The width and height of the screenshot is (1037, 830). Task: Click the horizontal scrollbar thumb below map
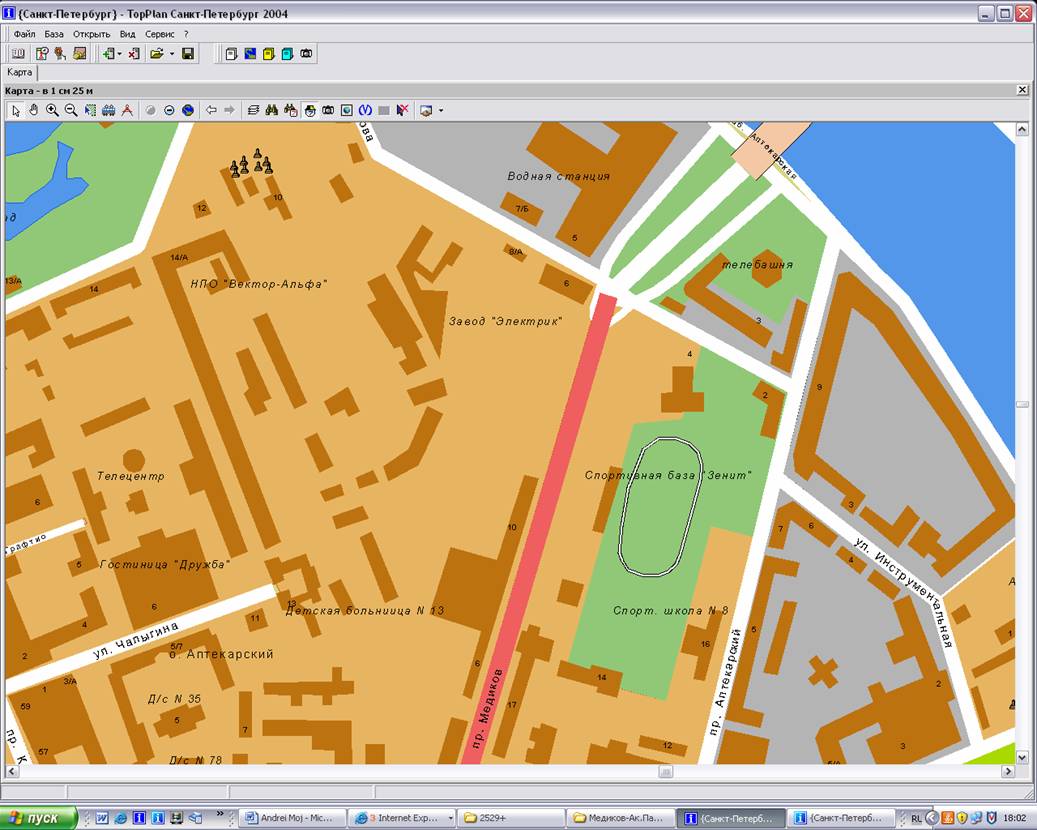coord(665,772)
